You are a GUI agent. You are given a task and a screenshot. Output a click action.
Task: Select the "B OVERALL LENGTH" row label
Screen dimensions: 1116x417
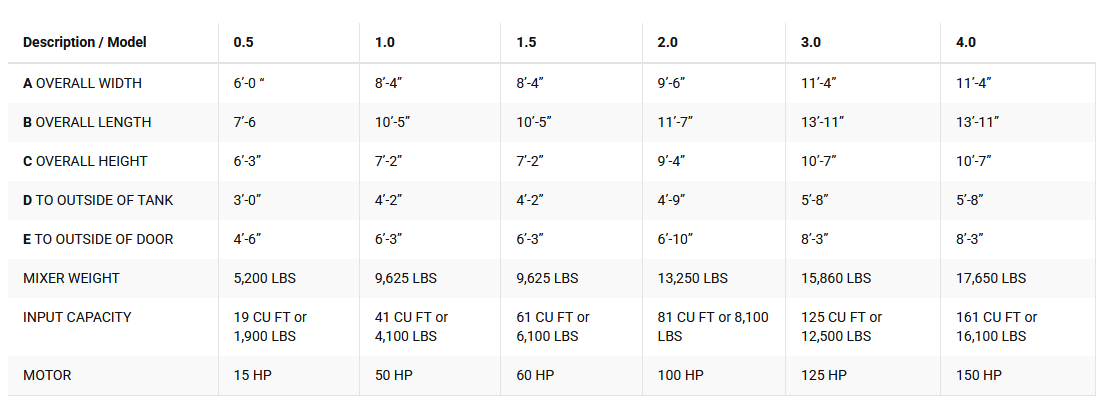click(x=87, y=122)
